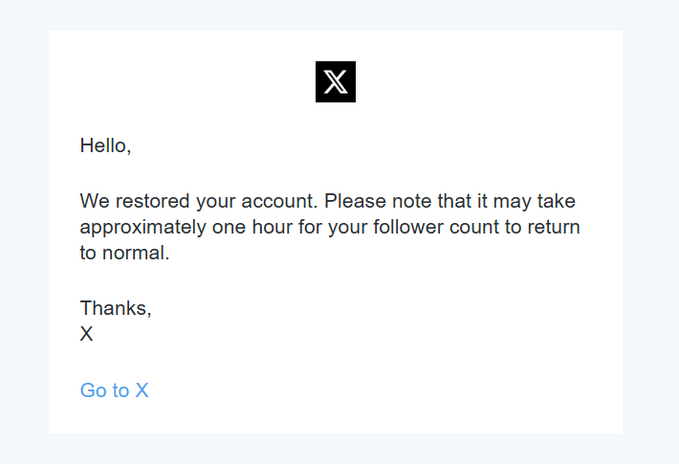Screen dimensions: 679x467
Task: Click the word that in first line
Action: click(x=454, y=201)
